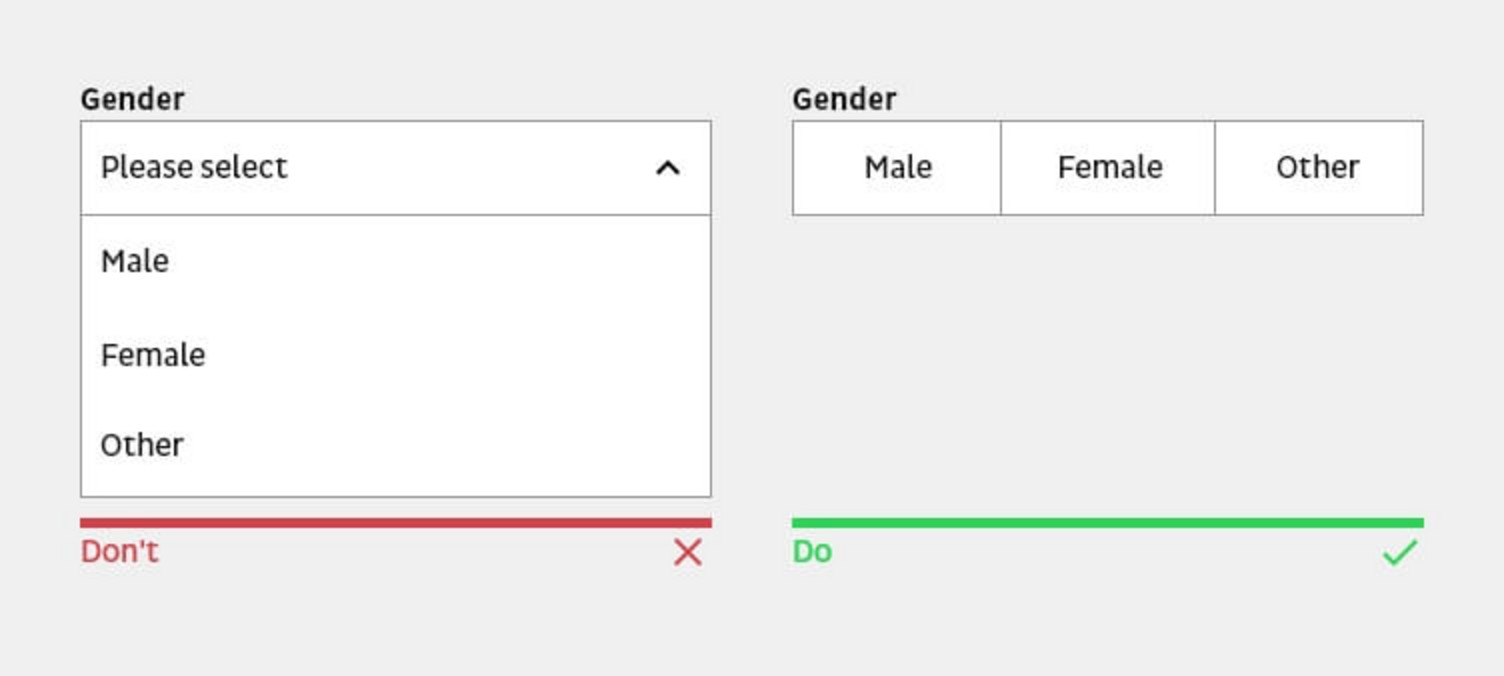The image size is (1504, 676).
Task: Select Male from the dropdown options
Action: click(x=135, y=261)
